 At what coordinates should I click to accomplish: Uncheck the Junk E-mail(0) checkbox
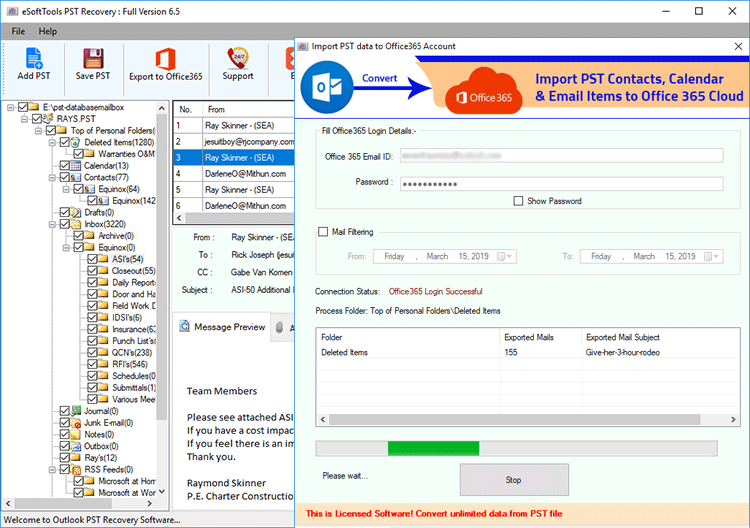click(x=65, y=423)
